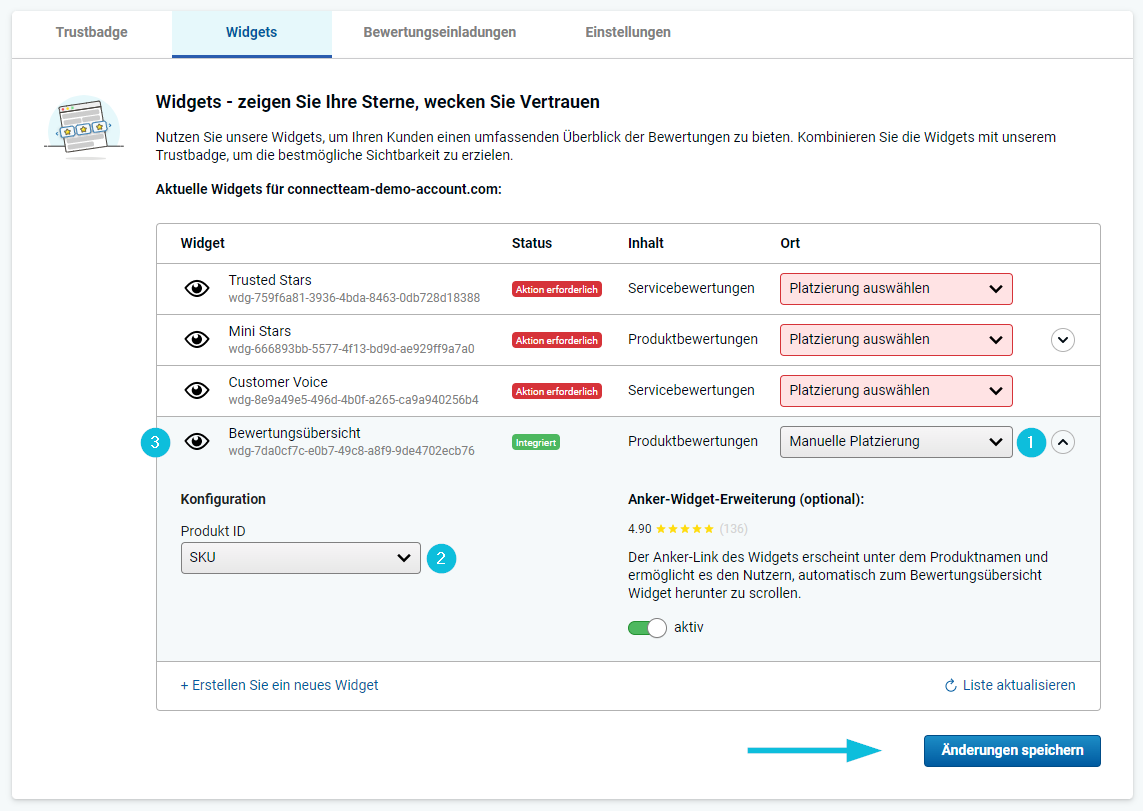Click the refresh icon beside Liste aktualisieren
The height and width of the screenshot is (811, 1143).
(950, 685)
